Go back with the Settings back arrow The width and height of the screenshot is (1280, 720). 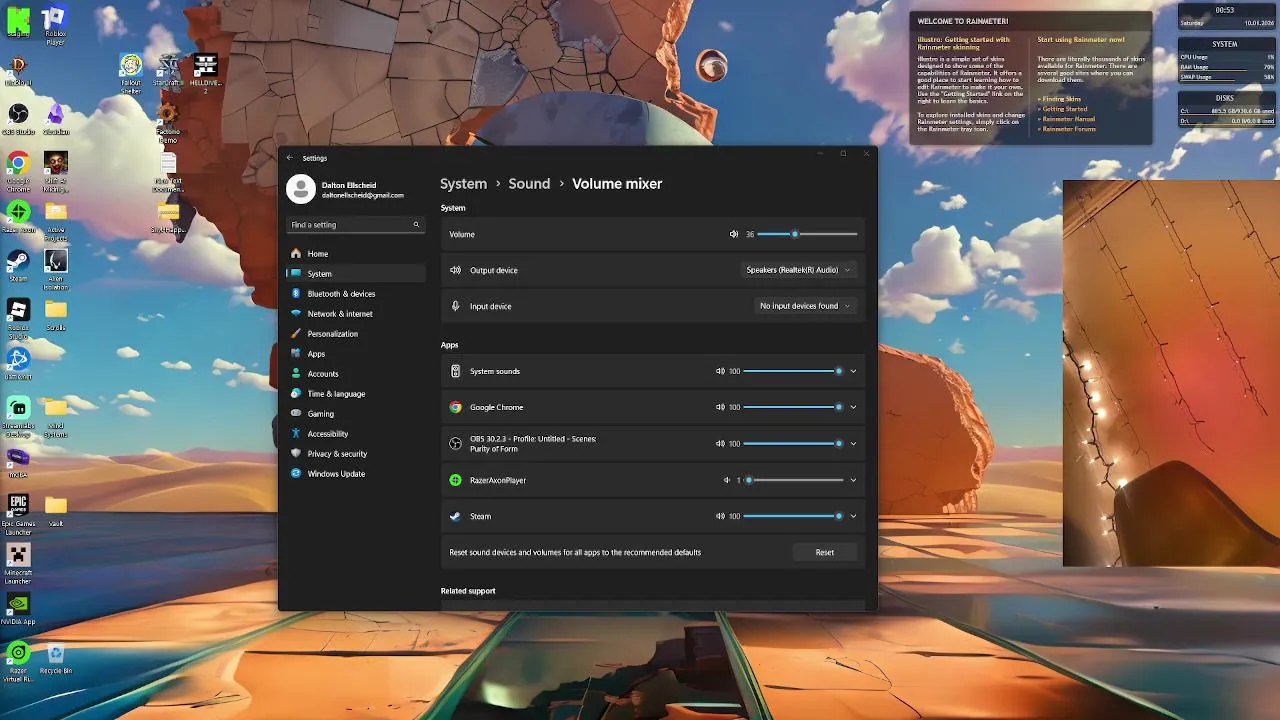(290, 157)
